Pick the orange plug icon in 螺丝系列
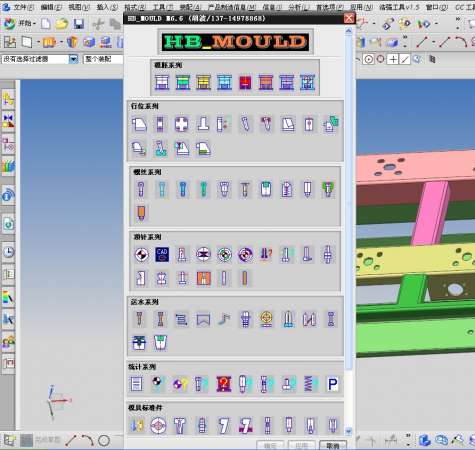Image resolution: width=475 pixels, height=450 pixels. [x=141, y=213]
